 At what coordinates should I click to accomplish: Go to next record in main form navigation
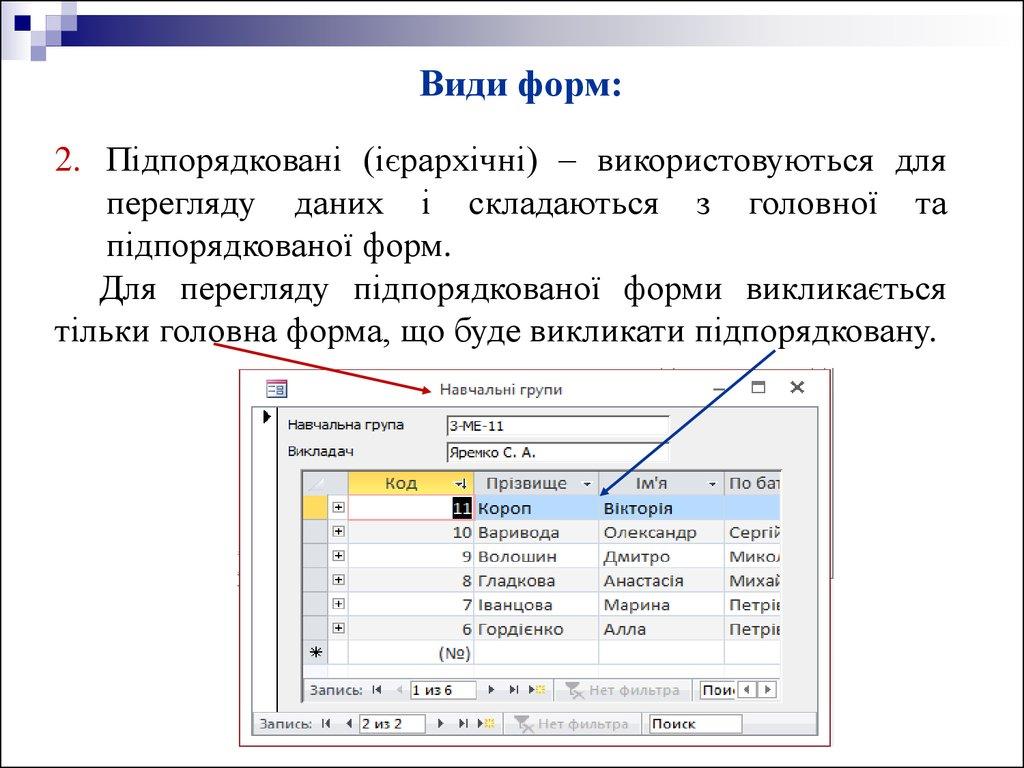click(439, 723)
